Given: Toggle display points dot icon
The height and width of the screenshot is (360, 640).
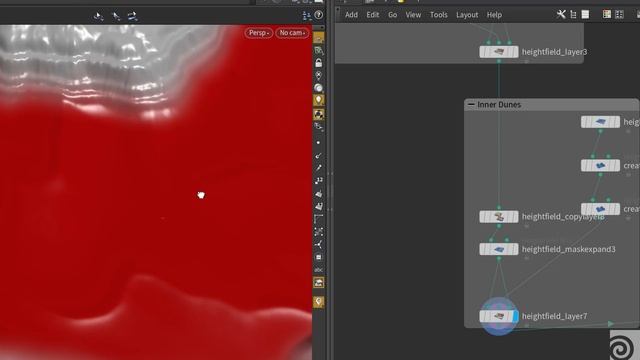Looking at the screenshot, I should pyautogui.click(x=318, y=143).
